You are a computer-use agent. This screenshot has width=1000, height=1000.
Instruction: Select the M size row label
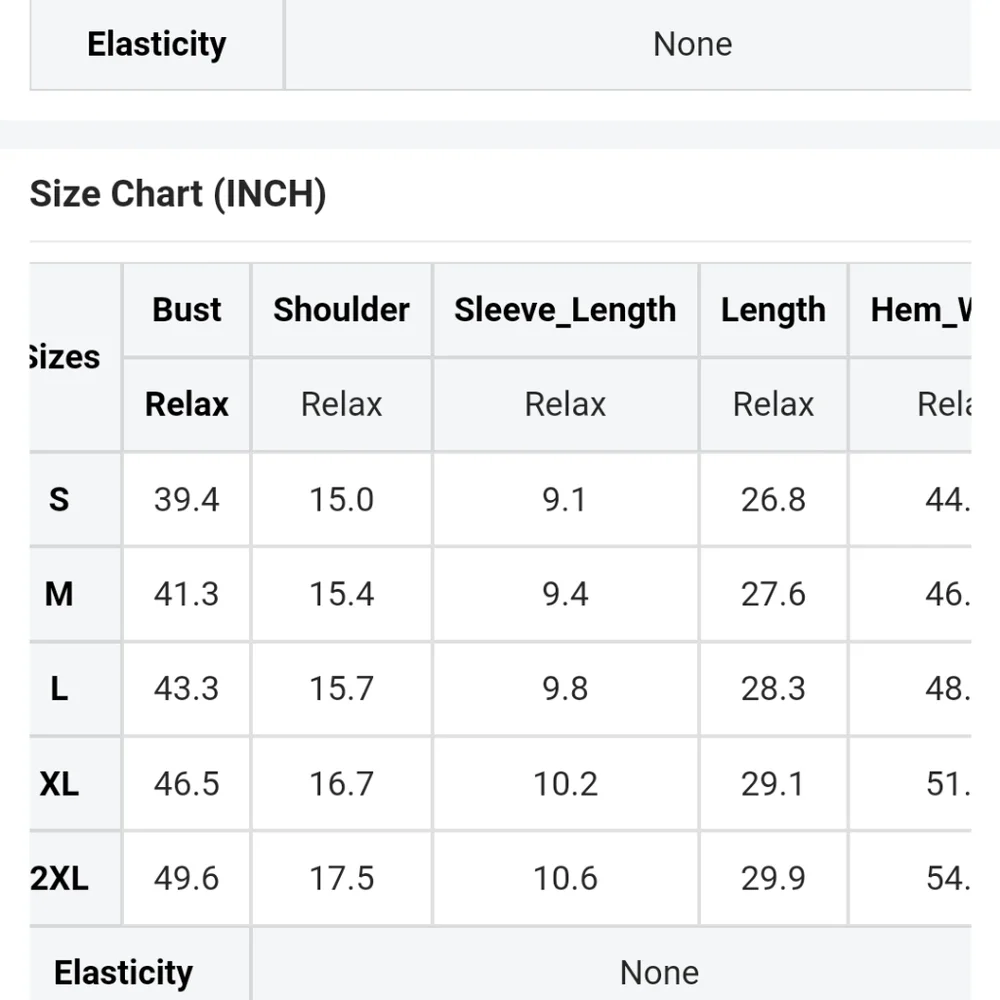[59, 594]
